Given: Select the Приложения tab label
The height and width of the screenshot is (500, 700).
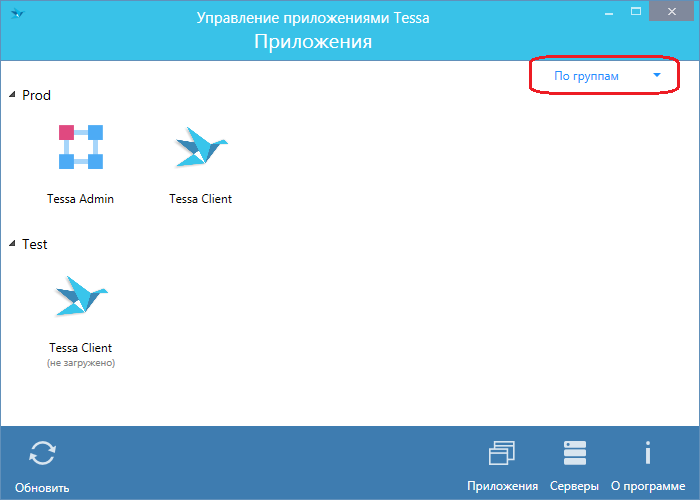Looking at the screenshot, I should coord(502,486).
